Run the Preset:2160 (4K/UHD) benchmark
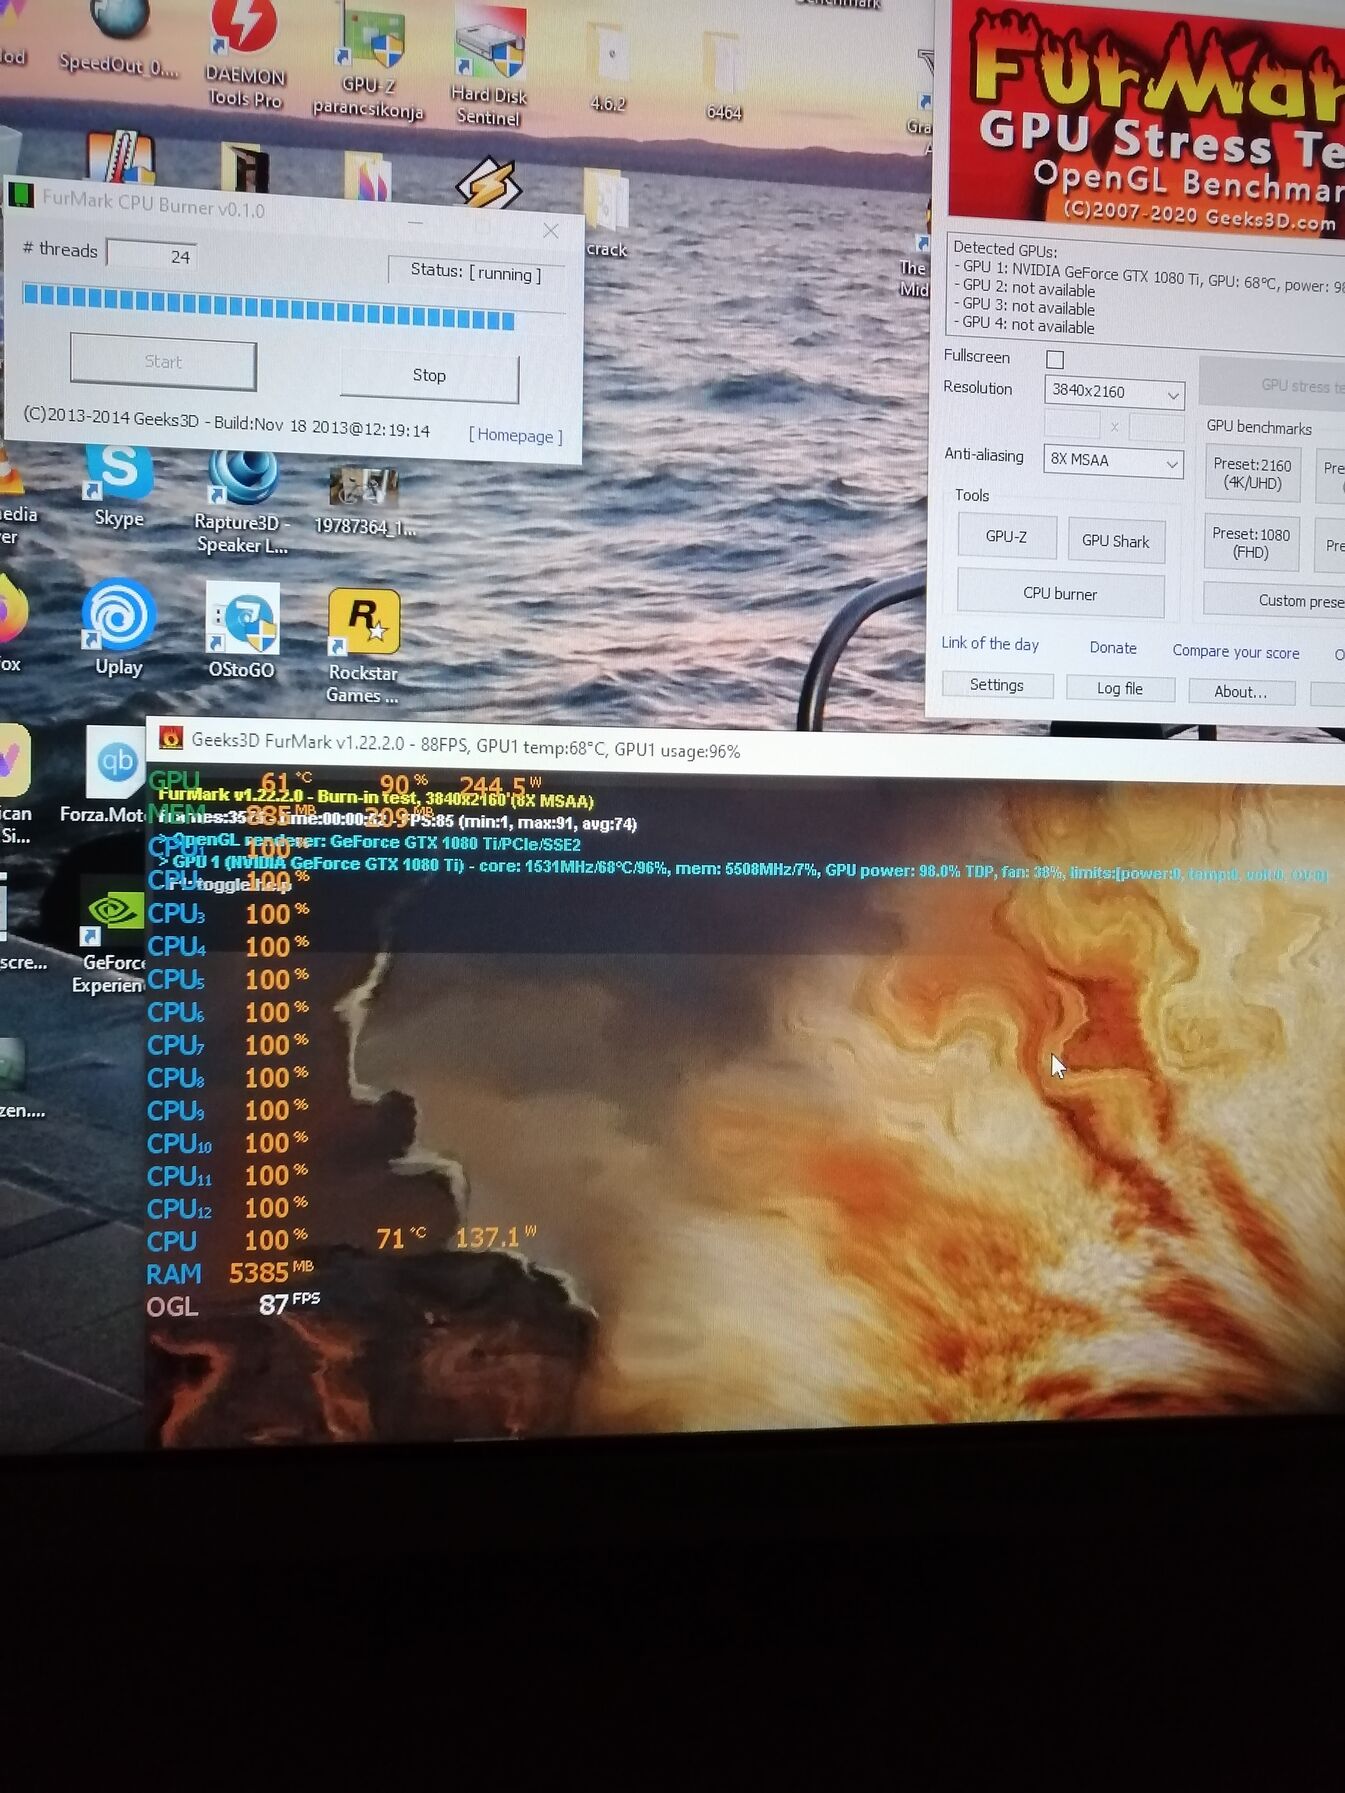1345x1793 pixels. click(x=1252, y=474)
